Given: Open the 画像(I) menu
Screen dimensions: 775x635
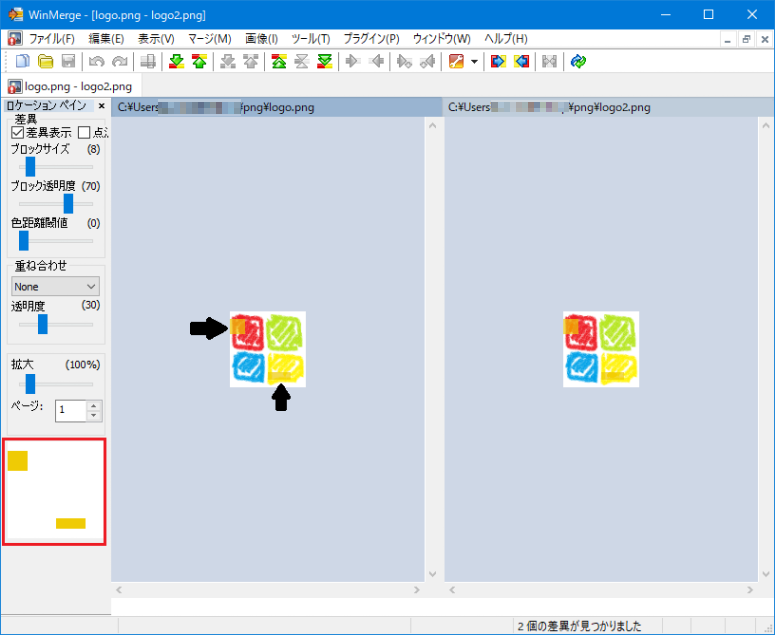Looking at the screenshot, I should (x=261, y=38).
